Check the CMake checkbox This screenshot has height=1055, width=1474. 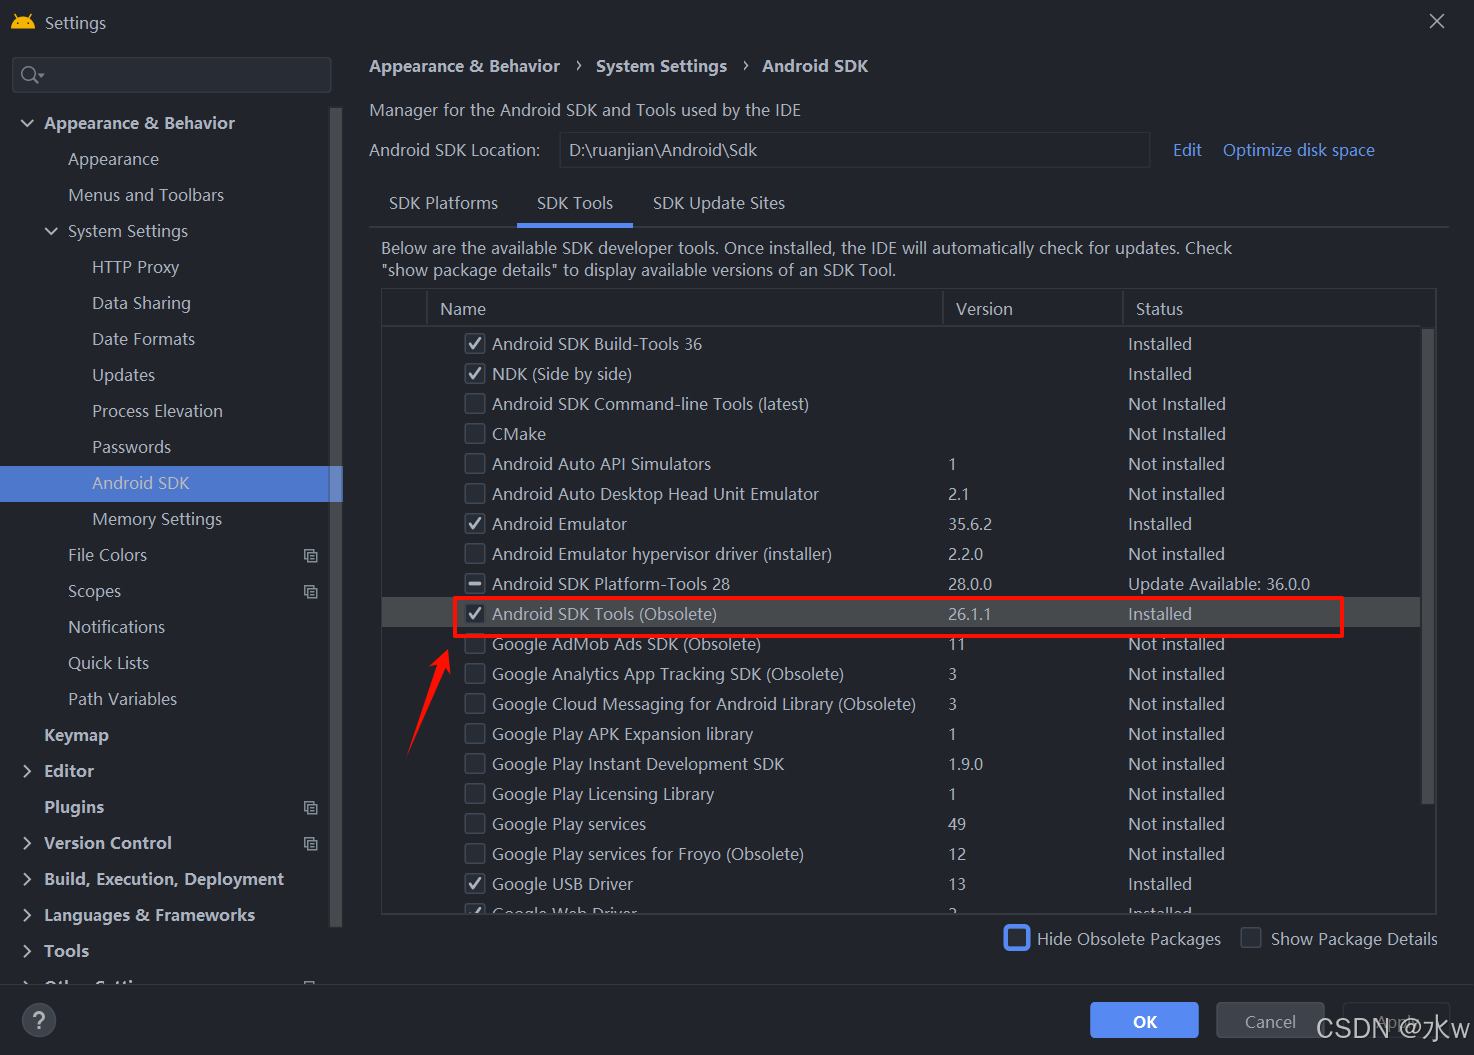click(x=475, y=434)
